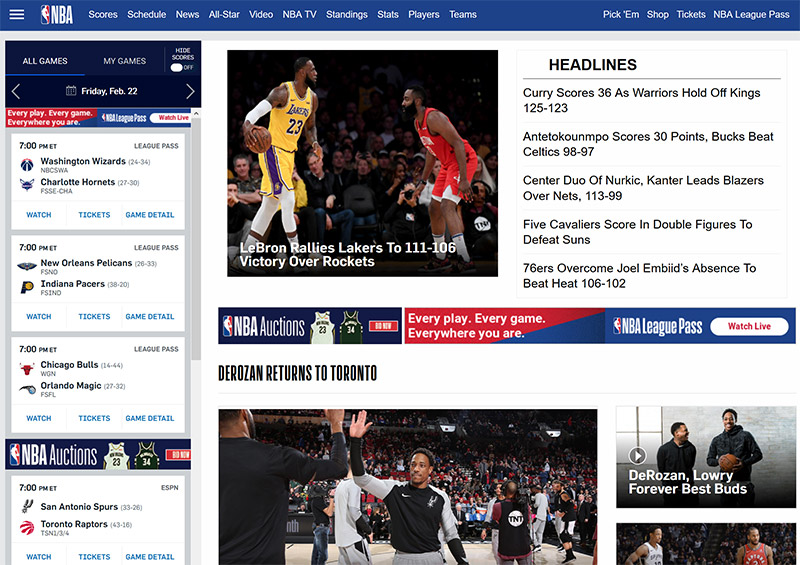This screenshot has width=800, height=565.
Task: Toggle the Hide Scores switch
Action: [x=177, y=67]
